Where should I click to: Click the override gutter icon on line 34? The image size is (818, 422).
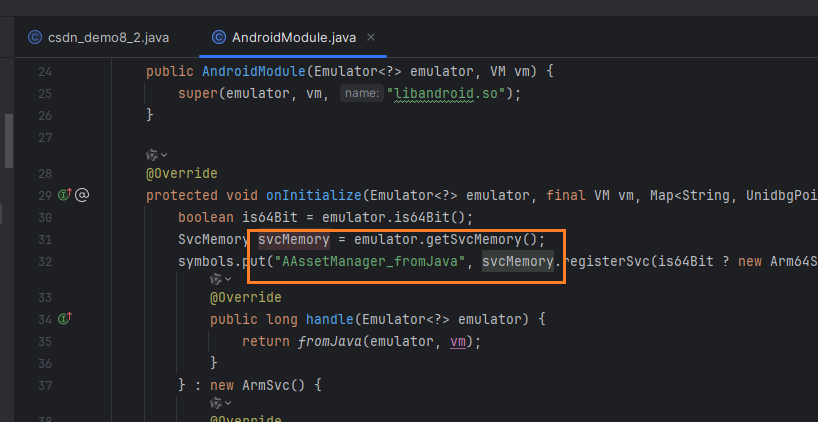pyautogui.click(x=65, y=320)
